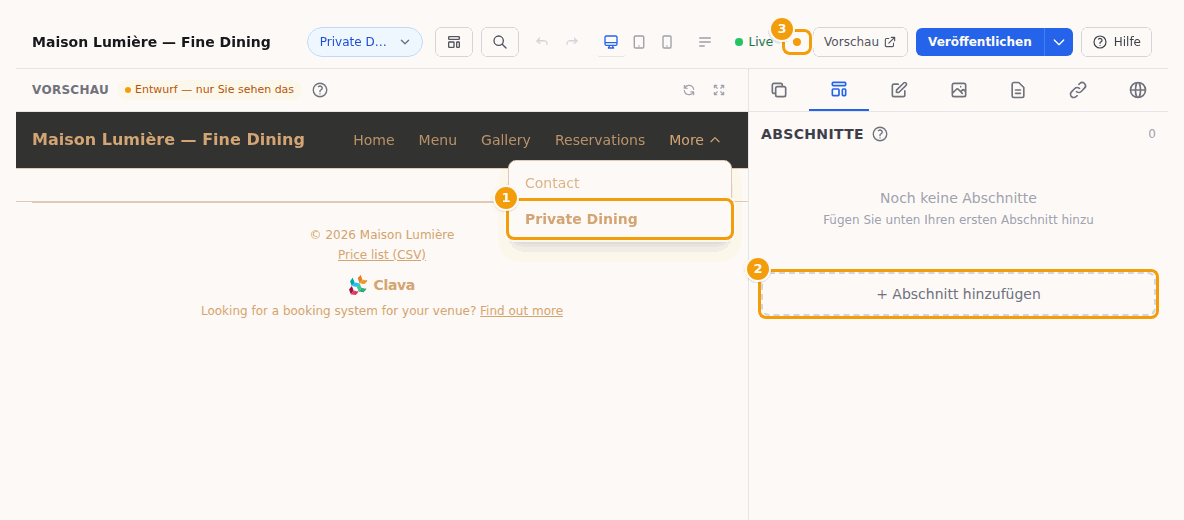
Task: Go to Home in the site navigation
Action: click(374, 140)
